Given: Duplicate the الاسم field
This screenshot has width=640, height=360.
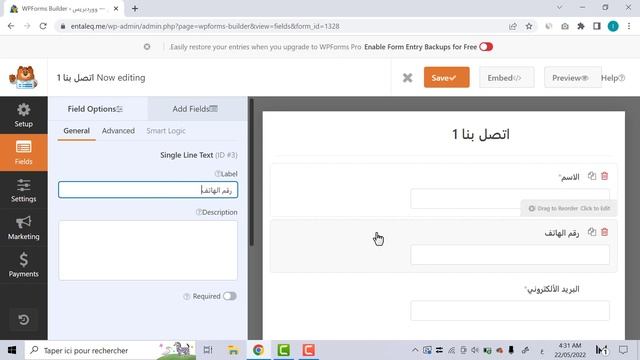Looking at the screenshot, I should (x=592, y=176).
